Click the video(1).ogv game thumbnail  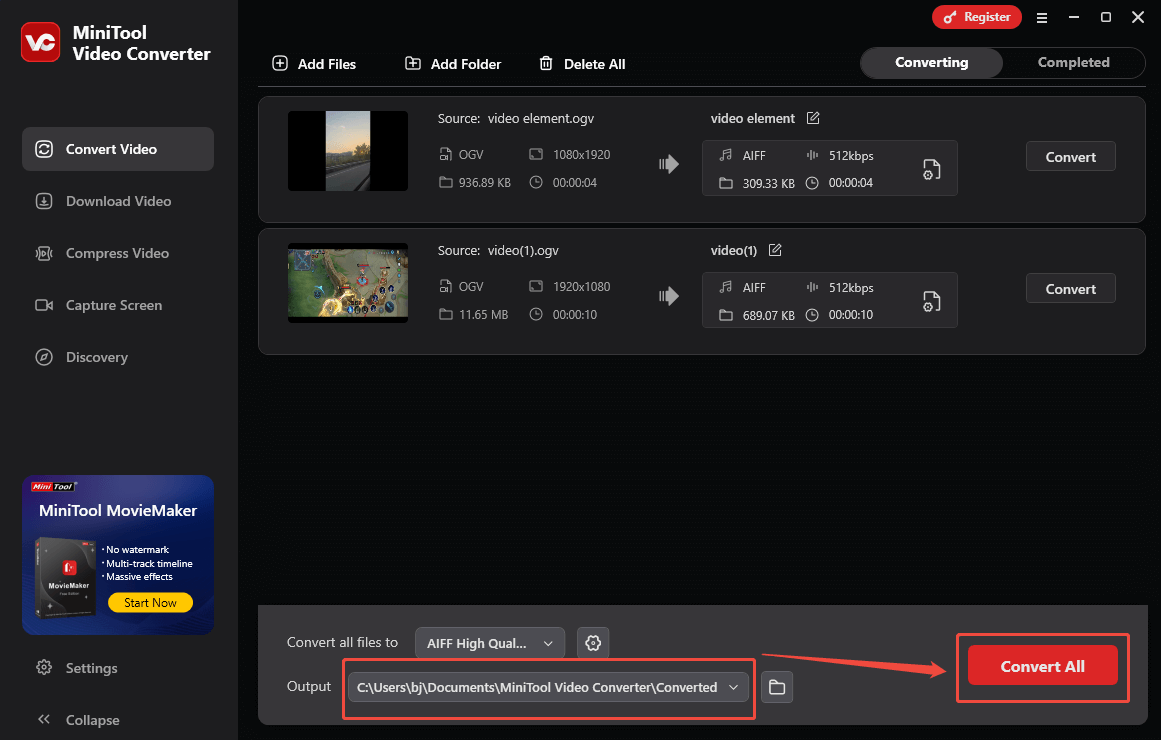pos(348,283)
